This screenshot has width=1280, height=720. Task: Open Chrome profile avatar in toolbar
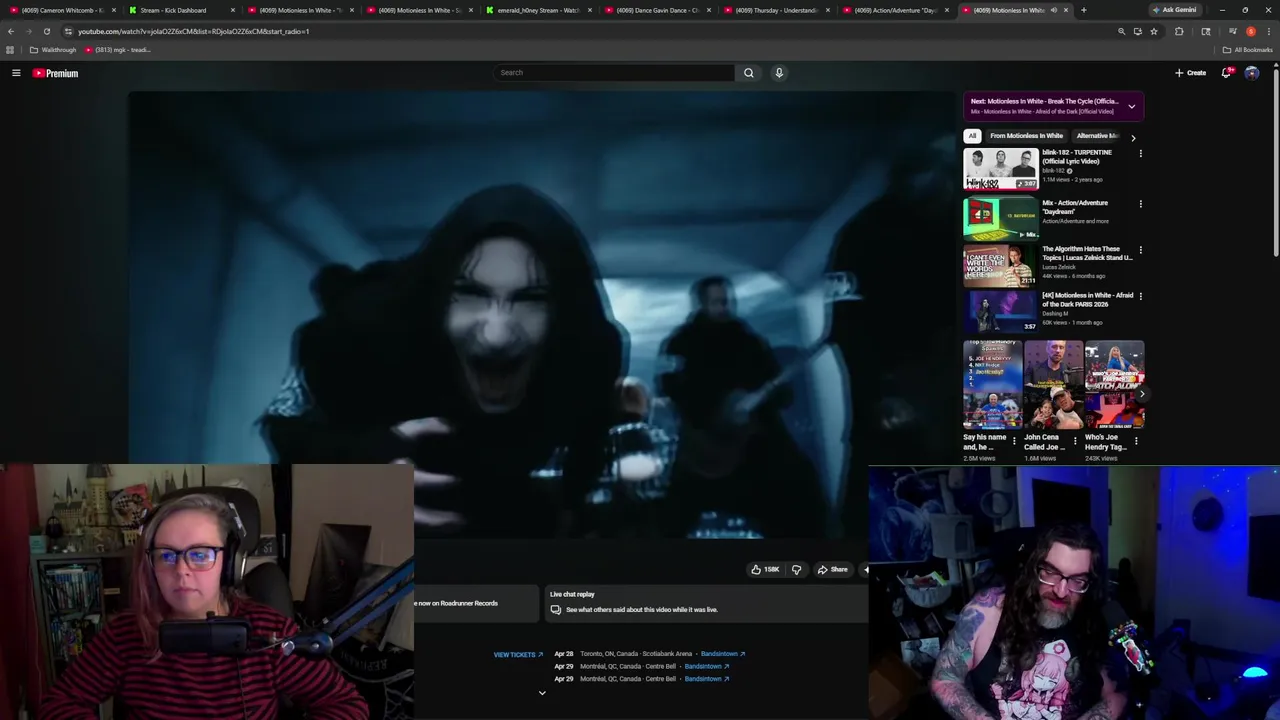1250,31
